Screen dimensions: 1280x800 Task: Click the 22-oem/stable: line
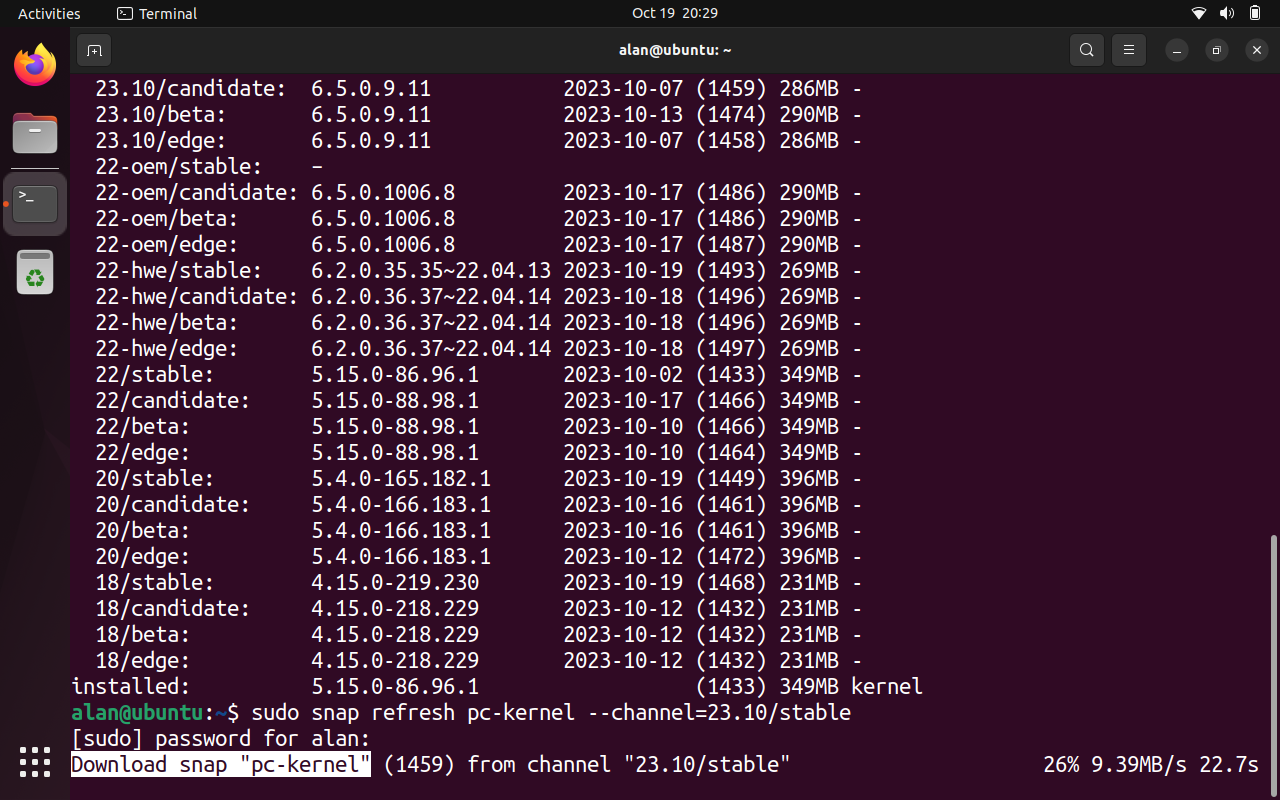209,167
